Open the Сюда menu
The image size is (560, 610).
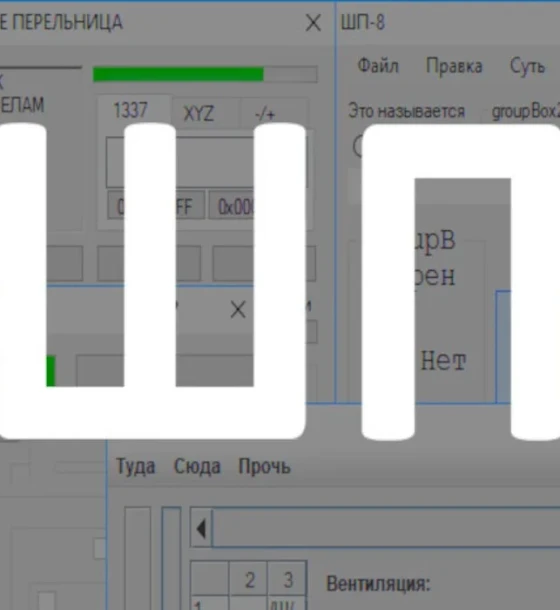(197, 466)
